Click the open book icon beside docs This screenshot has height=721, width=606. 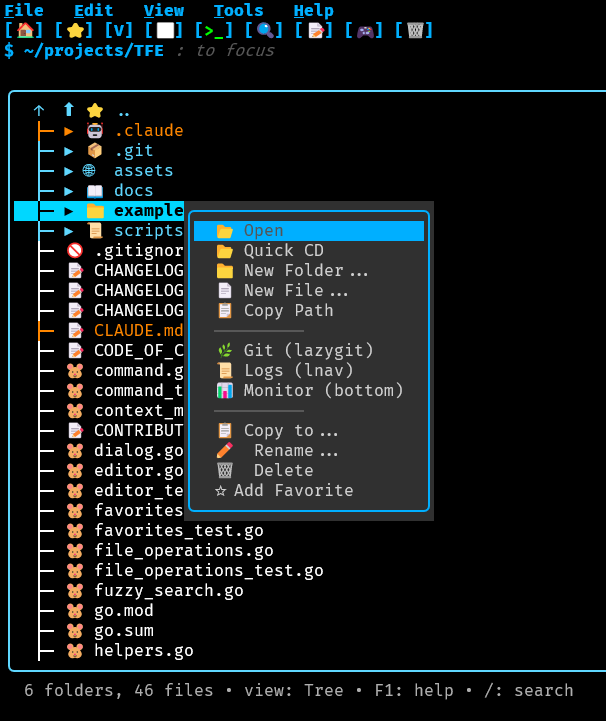(x=95, y=191)
